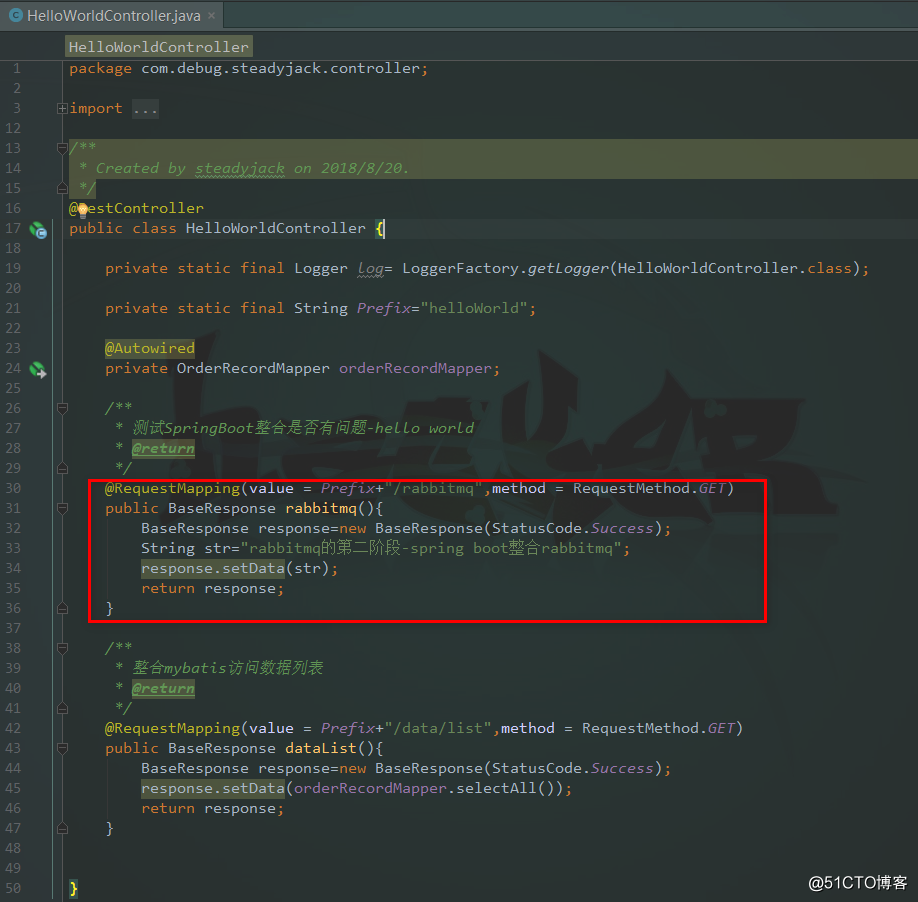918x902 pixels.
Task: Collapse the class javadoc comment at line 13
Action: 62,148
